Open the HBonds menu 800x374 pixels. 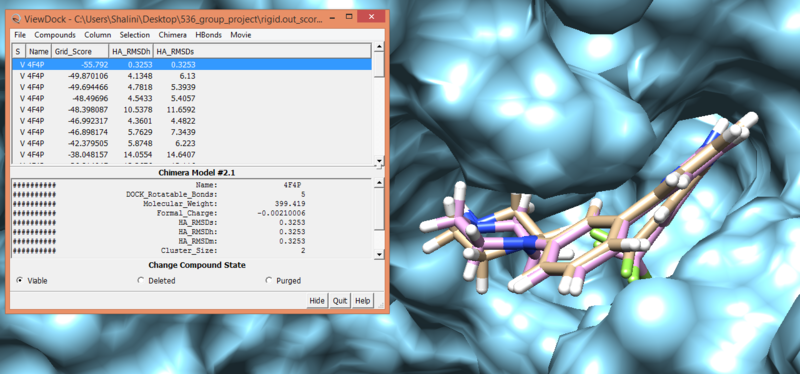(x=208, y=35)
